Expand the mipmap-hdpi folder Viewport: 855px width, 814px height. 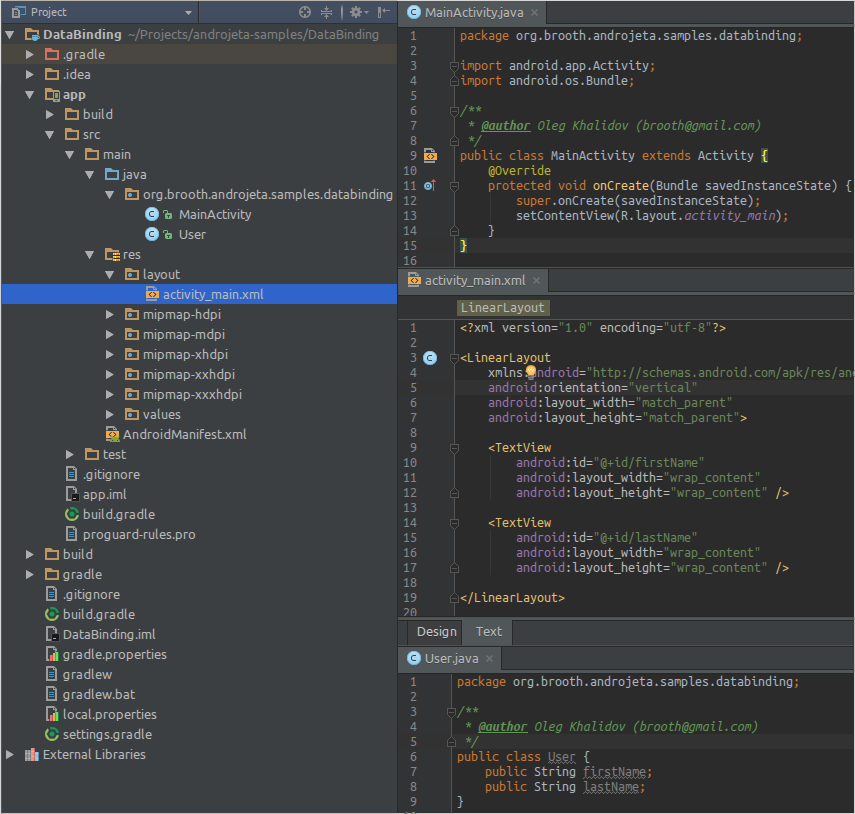110,314
